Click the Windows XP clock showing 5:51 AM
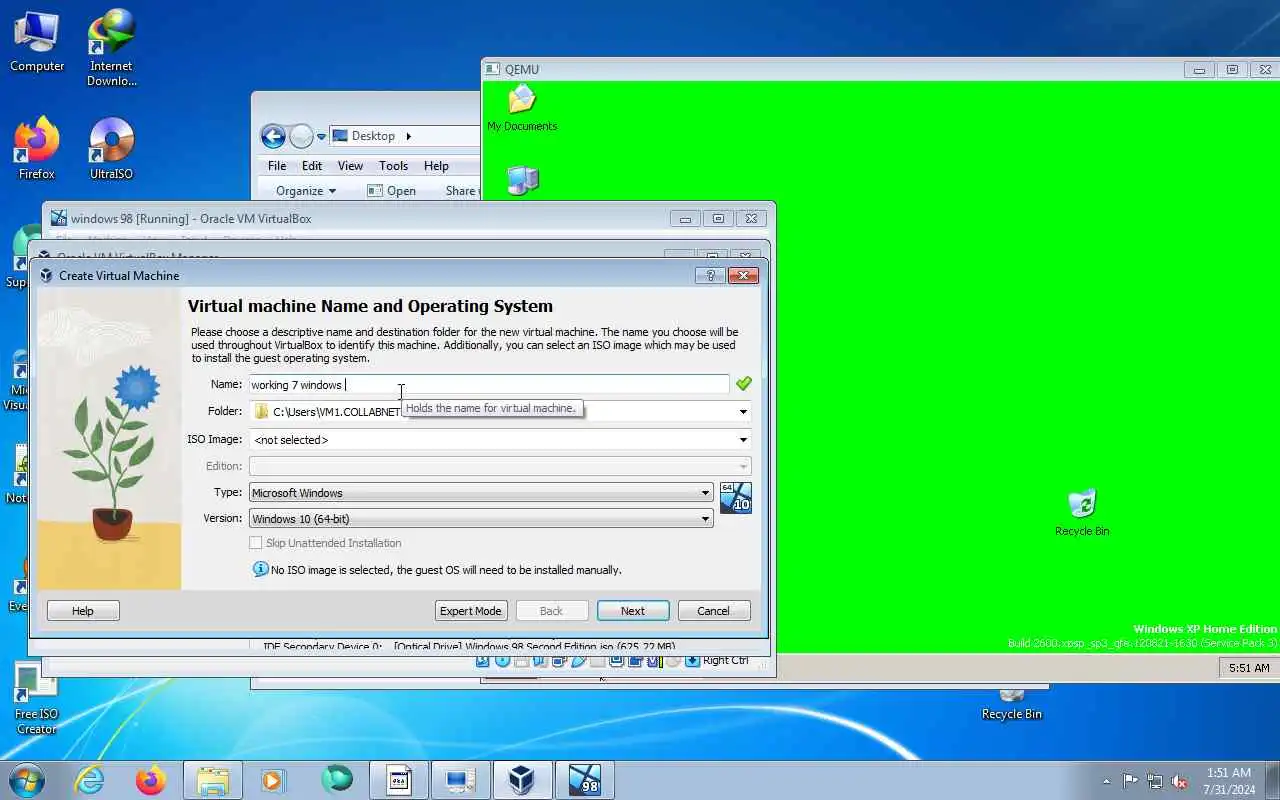The height and width of the screenshot is (800, 1280). (x=1249, y=667)
